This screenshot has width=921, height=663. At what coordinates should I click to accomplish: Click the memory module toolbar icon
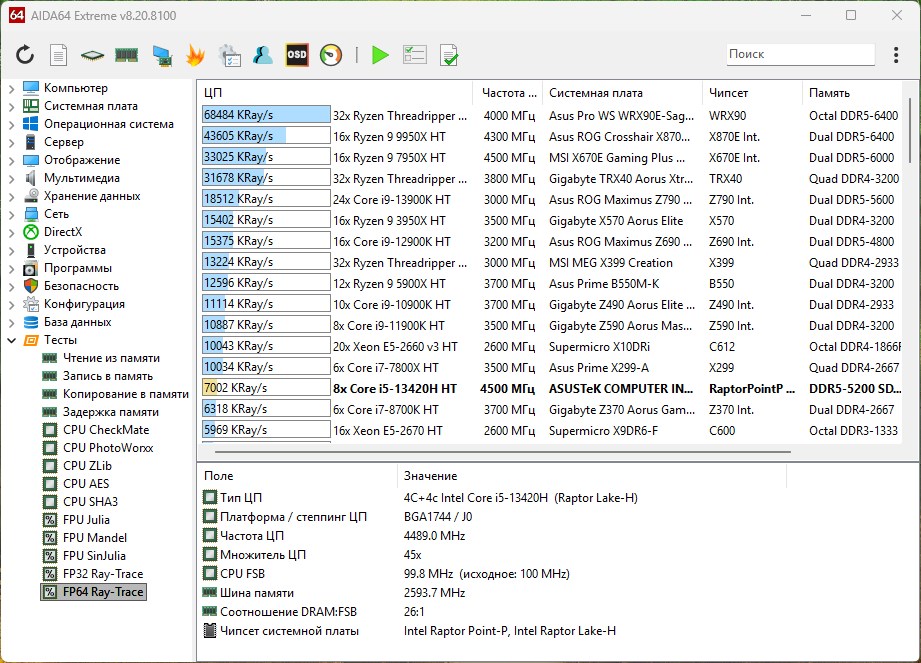126,55
